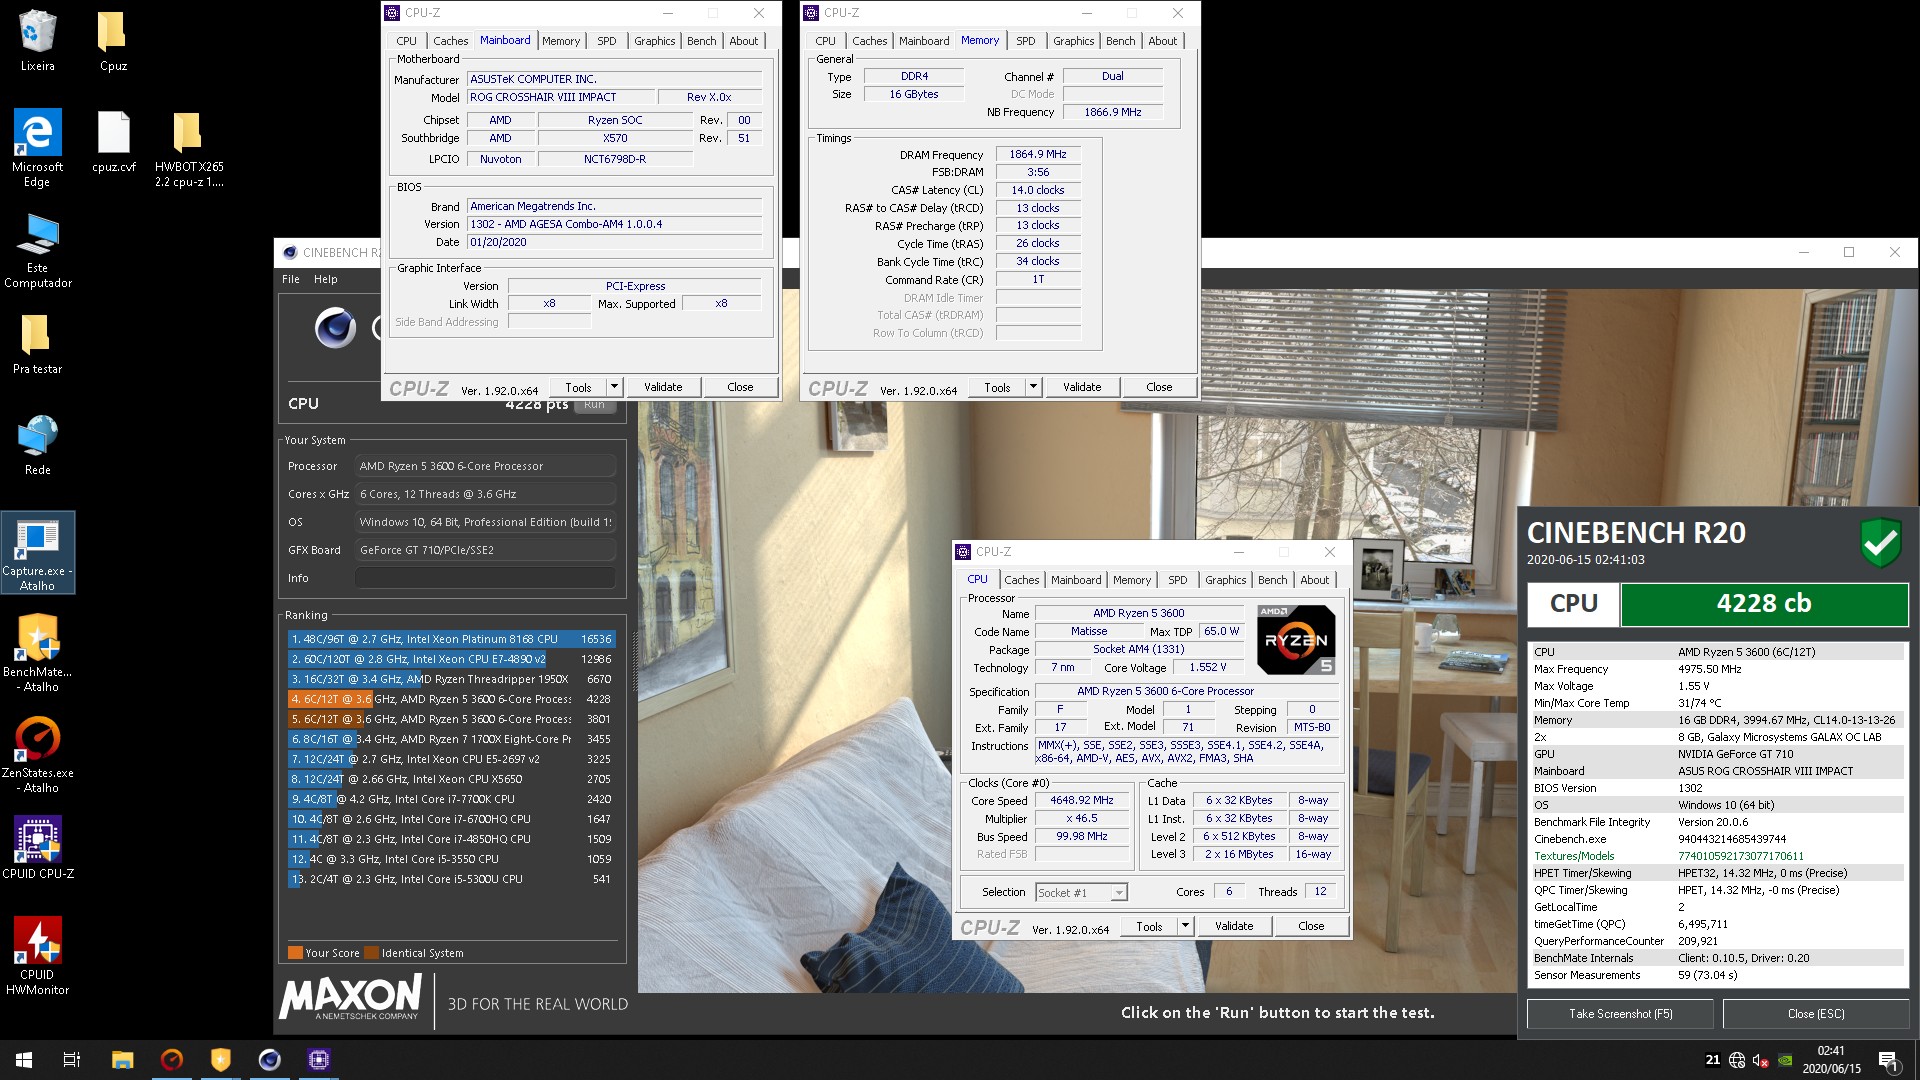Select ranking row Intel Core i7-7700K

(451, 799)
